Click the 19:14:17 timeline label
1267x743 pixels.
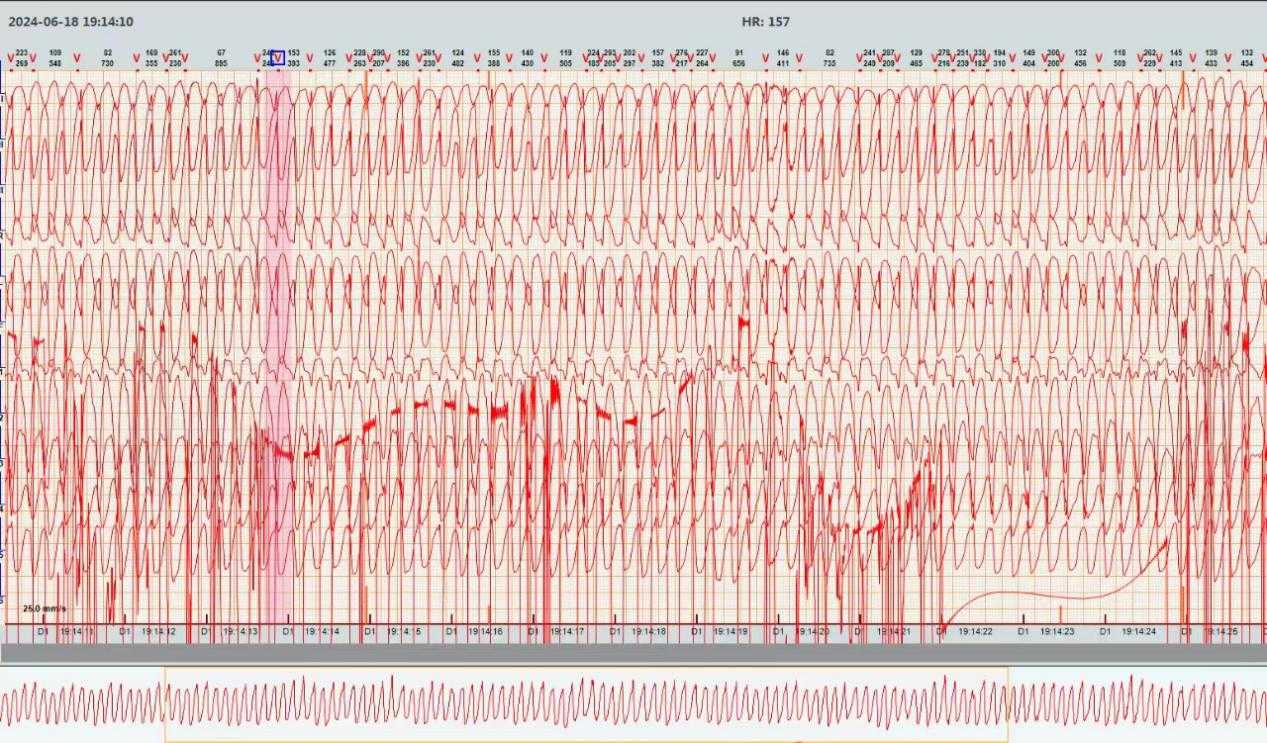coord(566,632)
